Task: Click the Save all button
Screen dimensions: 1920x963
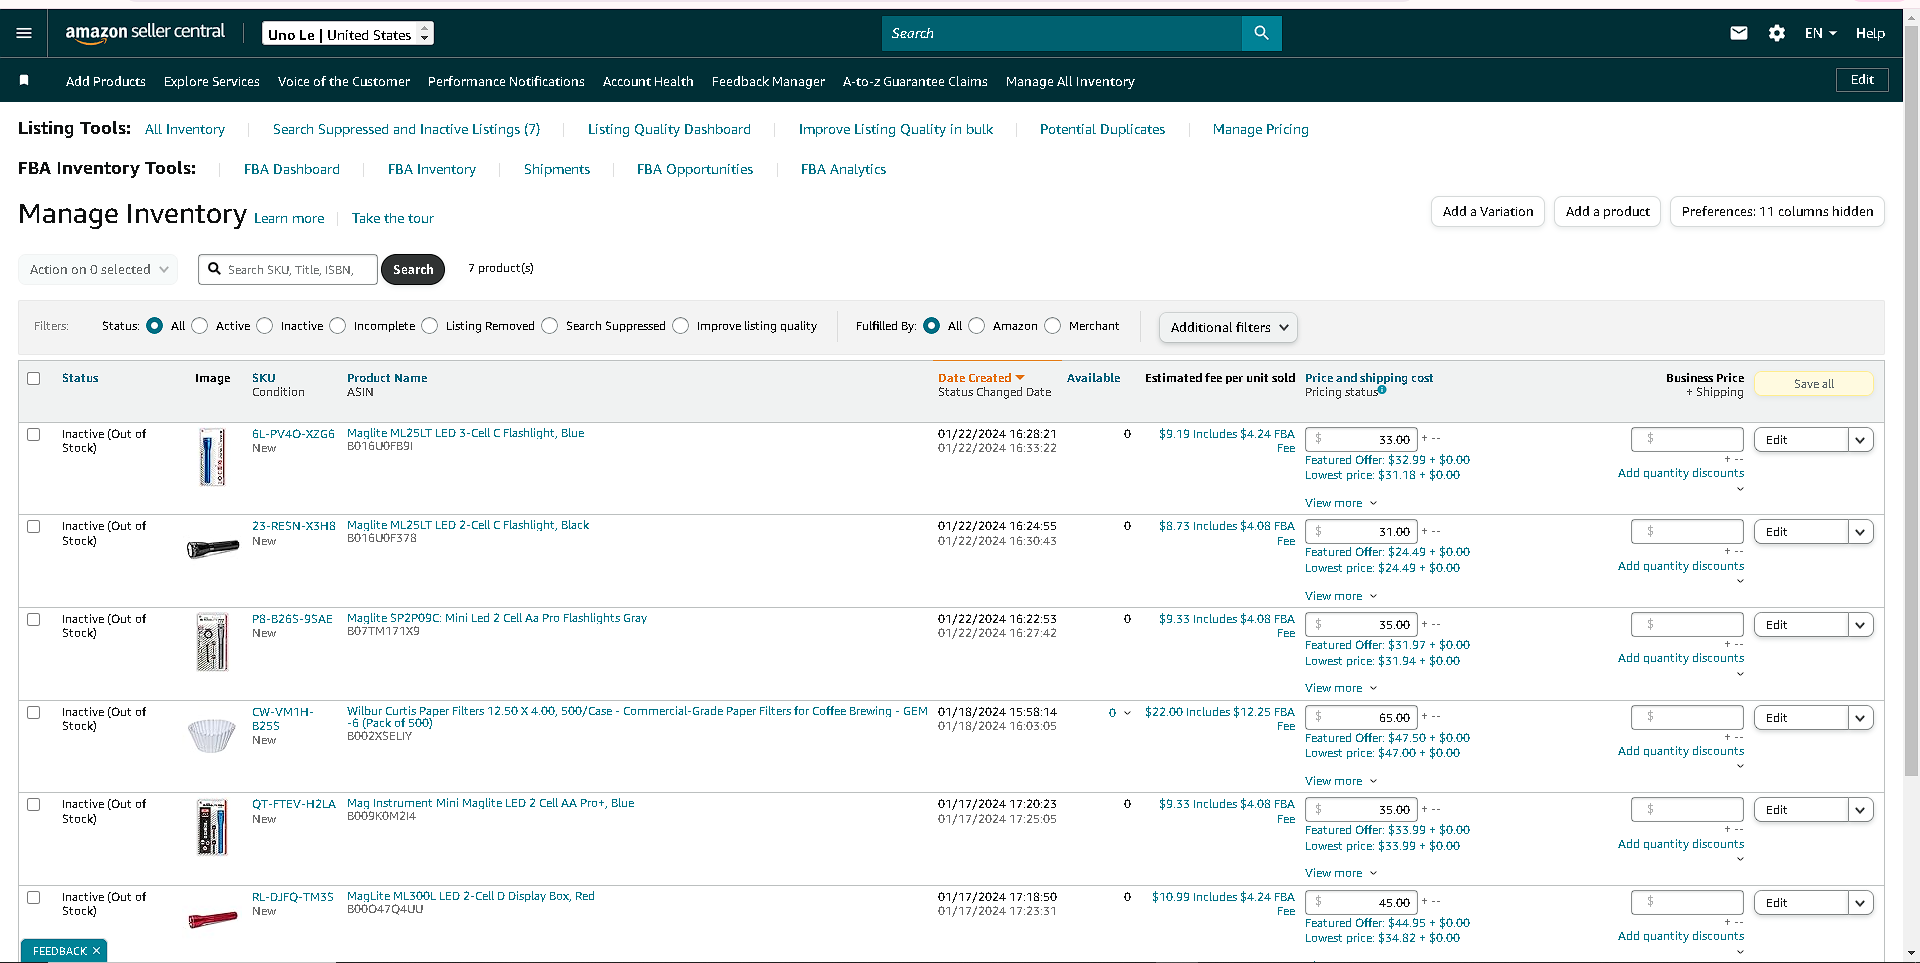Action: click(x=1814, y=384)
